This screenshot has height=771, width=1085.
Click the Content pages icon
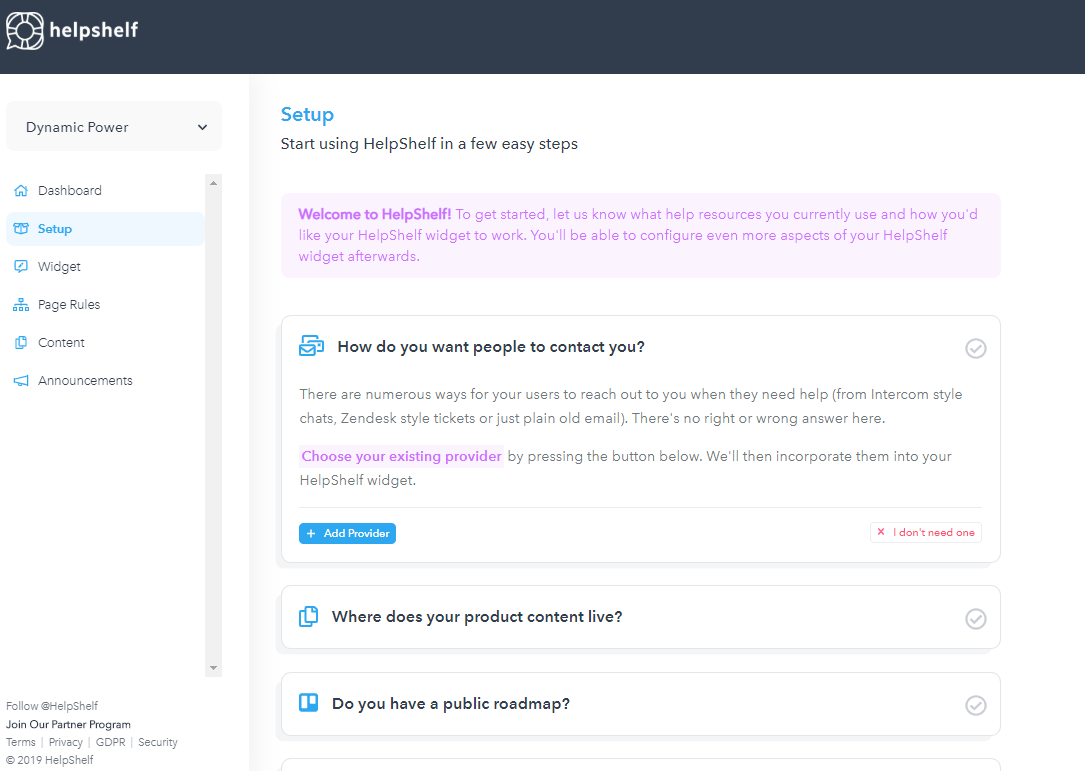19,342
